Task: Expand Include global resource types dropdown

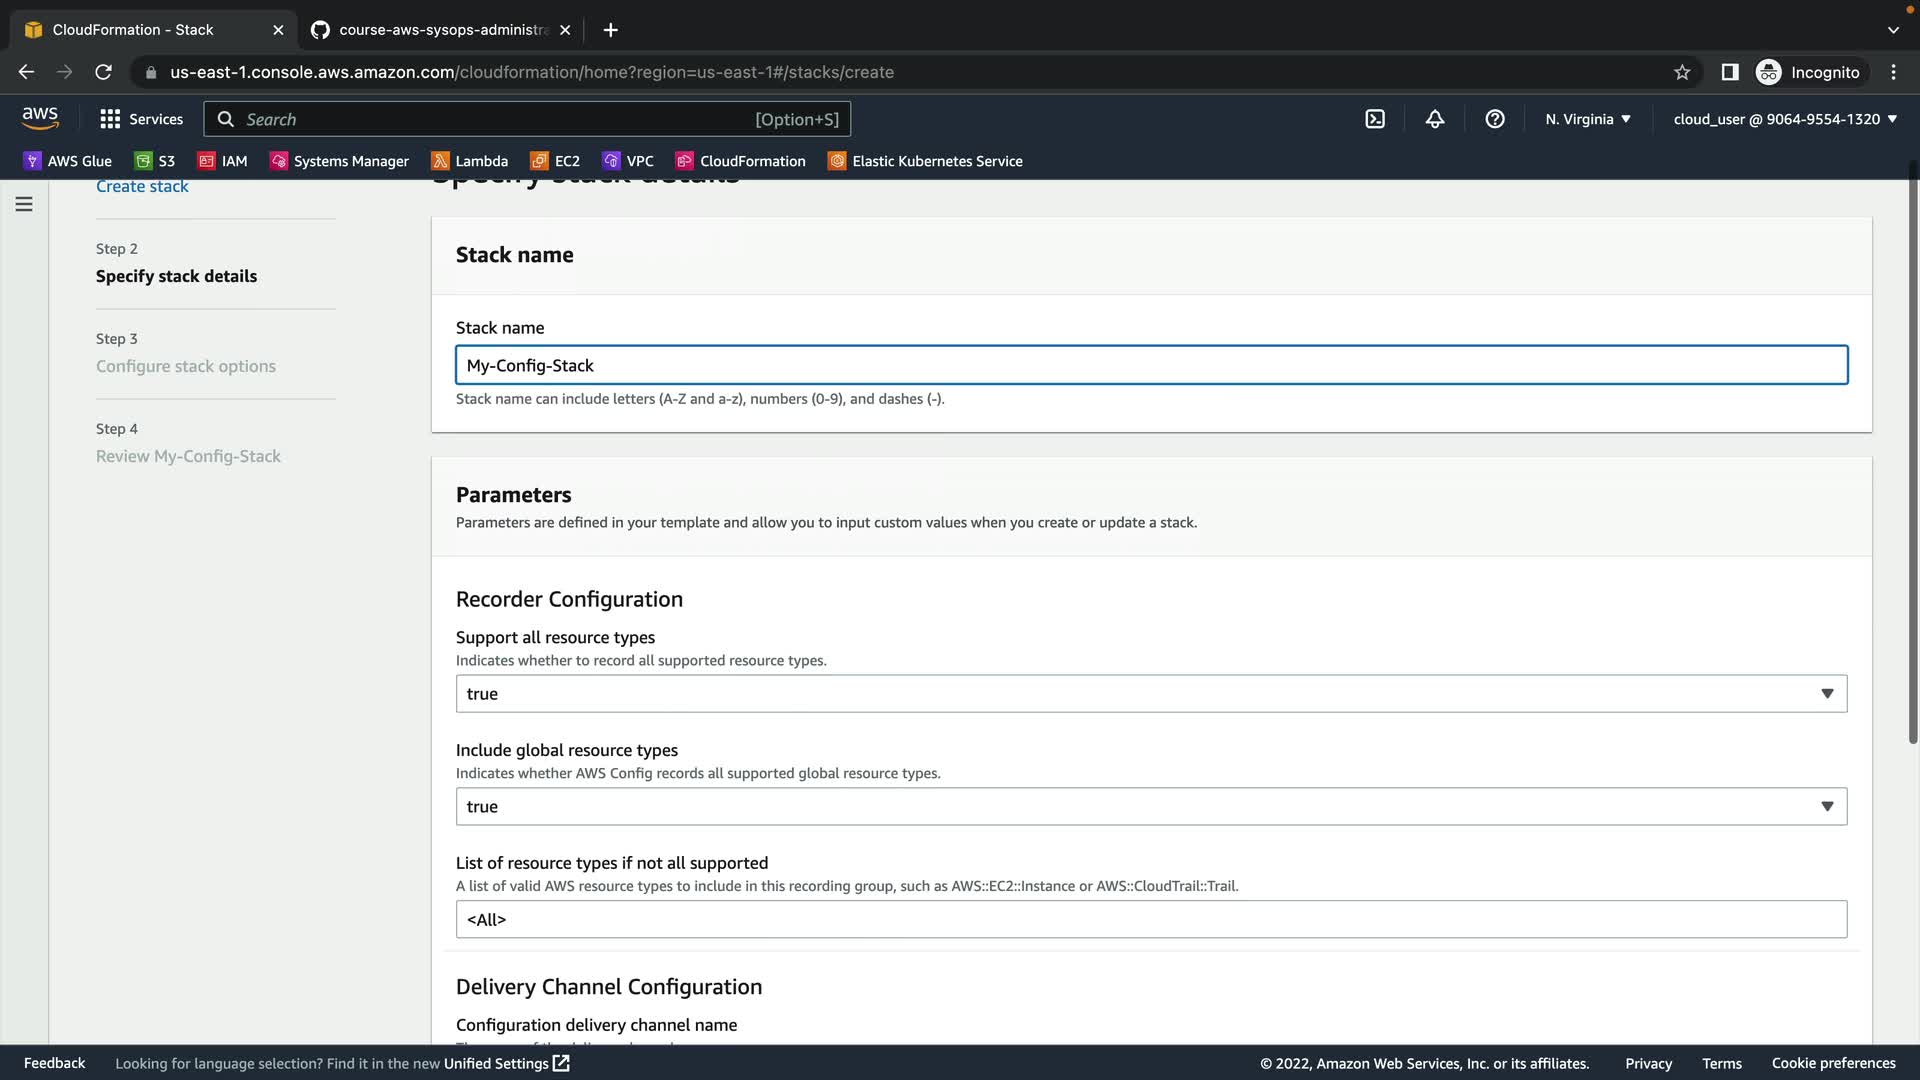Action: [x=1151, y=807]
